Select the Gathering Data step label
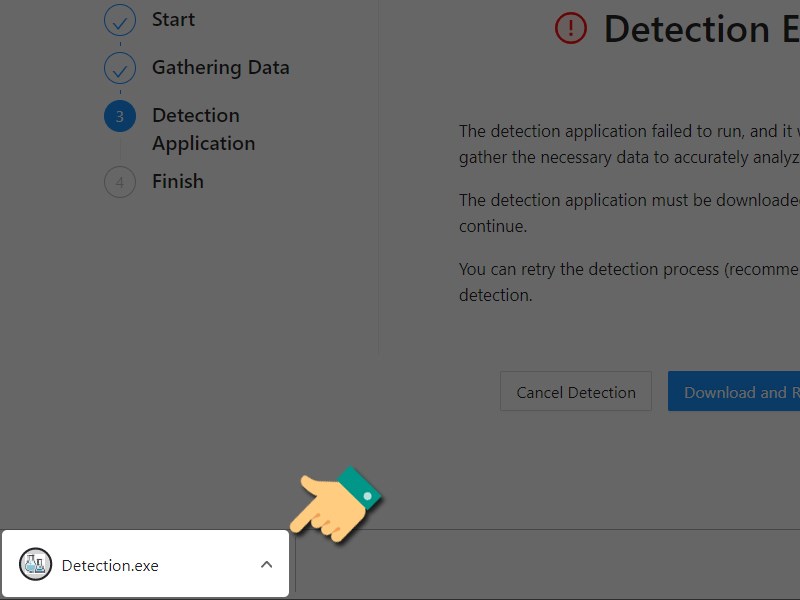800x600 pixels. click(220, 68)
